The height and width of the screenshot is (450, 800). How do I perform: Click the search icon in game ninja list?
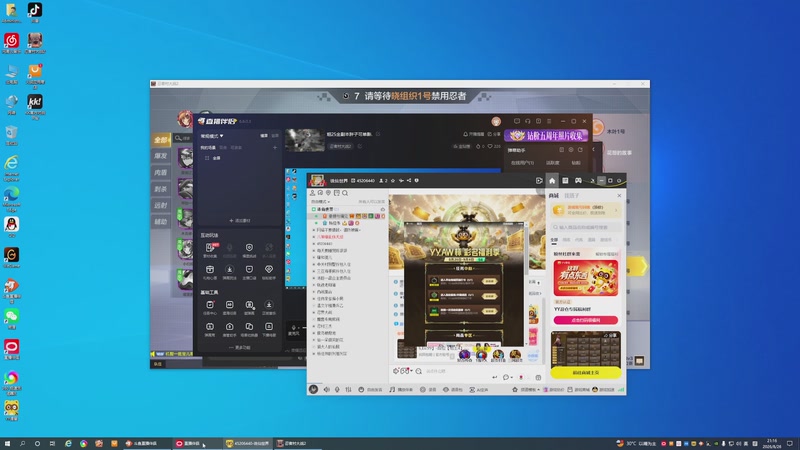[179, 138]
